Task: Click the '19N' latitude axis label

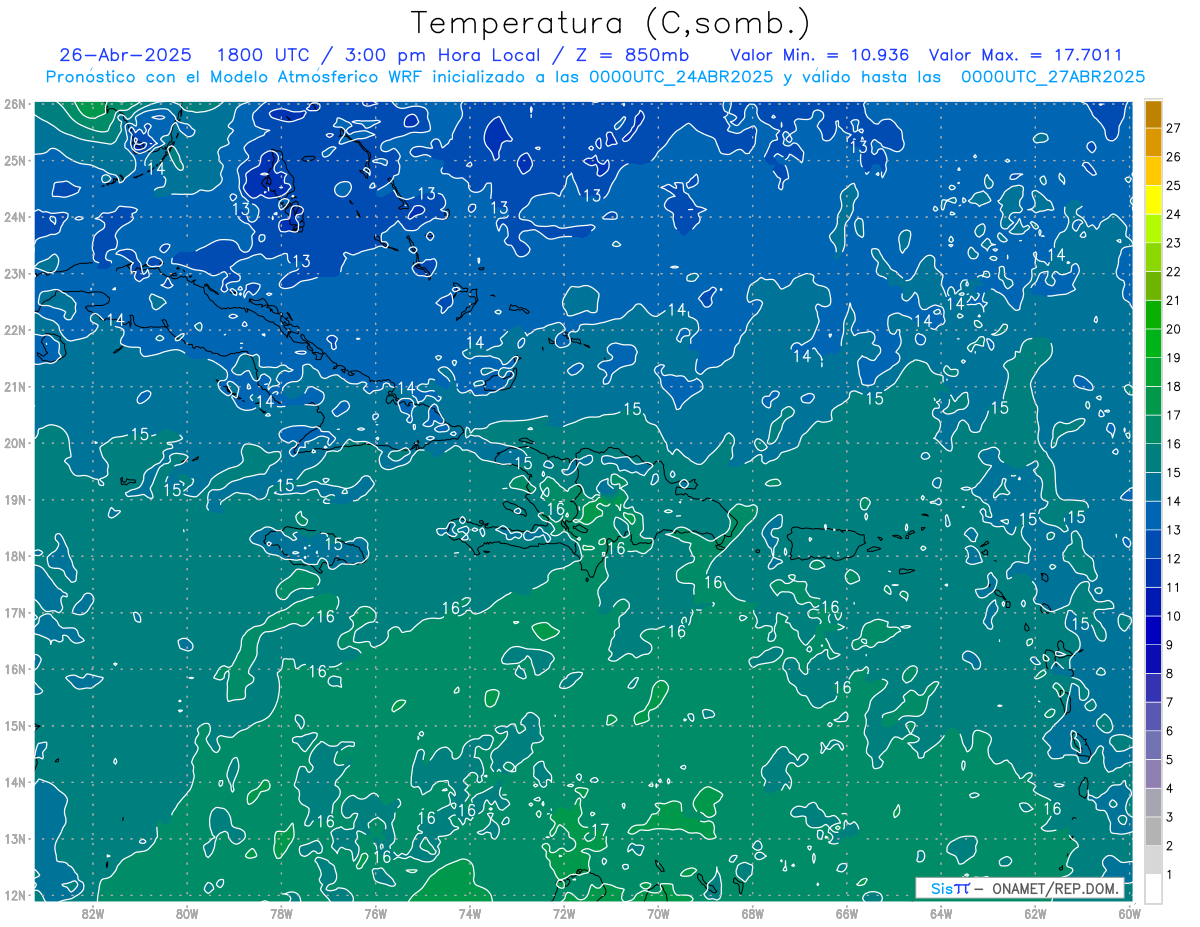Action: pyautogui.click(x=15, y=500)
